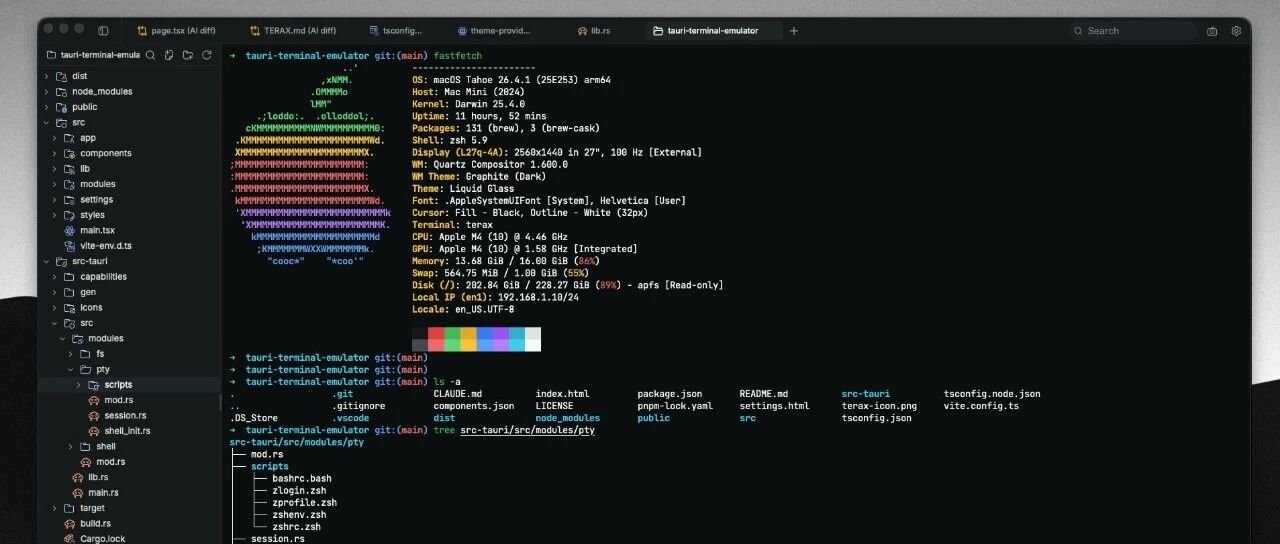The image size is (1280, 544).
Task: Expand the public folder chevron
Action: point(46,107)
